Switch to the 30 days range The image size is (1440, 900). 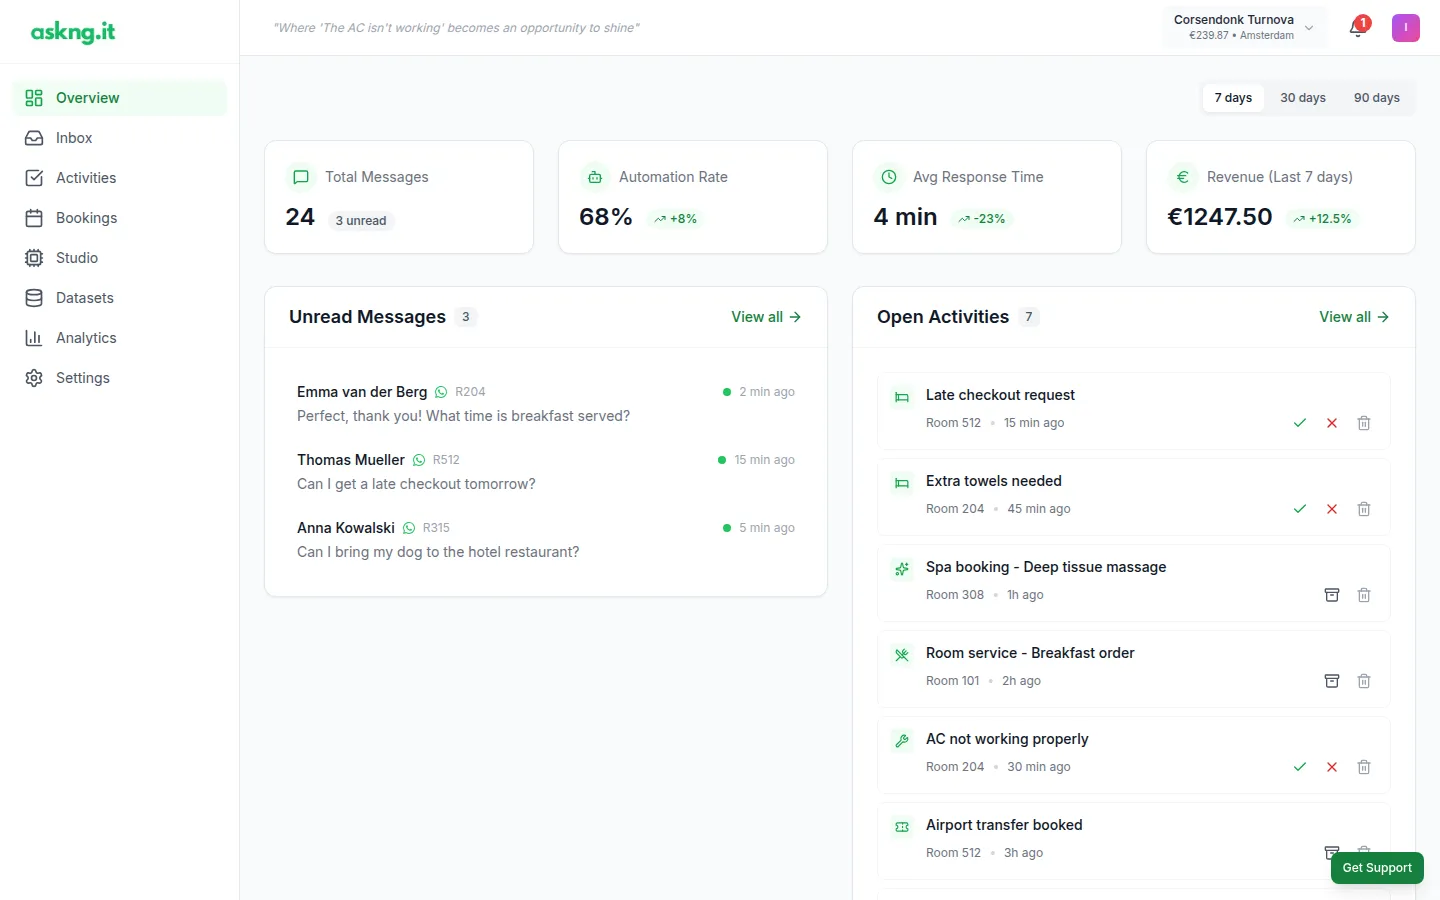1303,98
